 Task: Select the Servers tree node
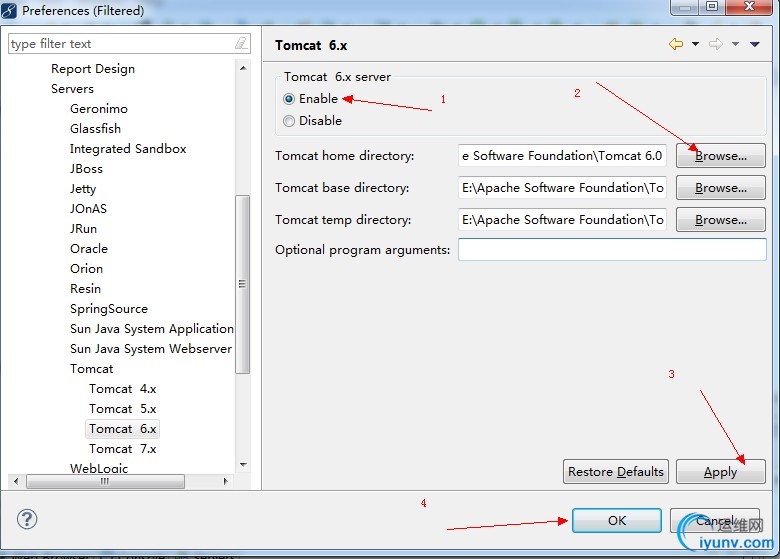[x=72, y=89]
